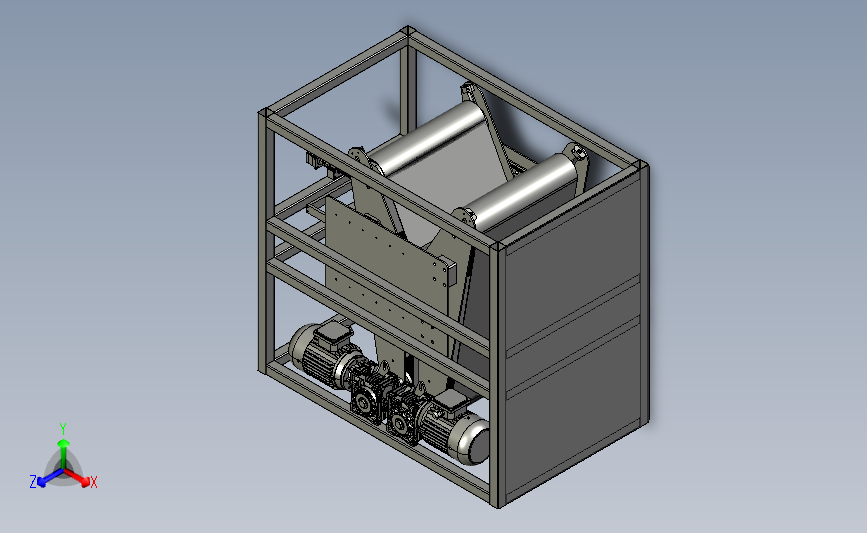Click the red X axis of the orientation triad
This screenshot has height=533, width=867.
78,478
